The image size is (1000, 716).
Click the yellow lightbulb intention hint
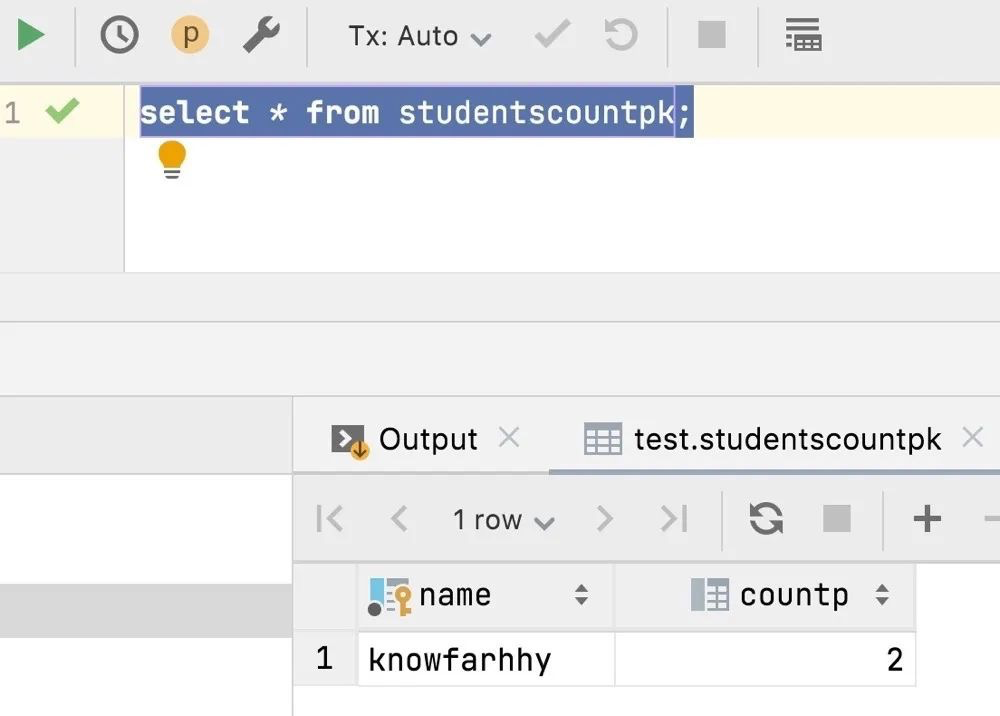pos(172,159)
